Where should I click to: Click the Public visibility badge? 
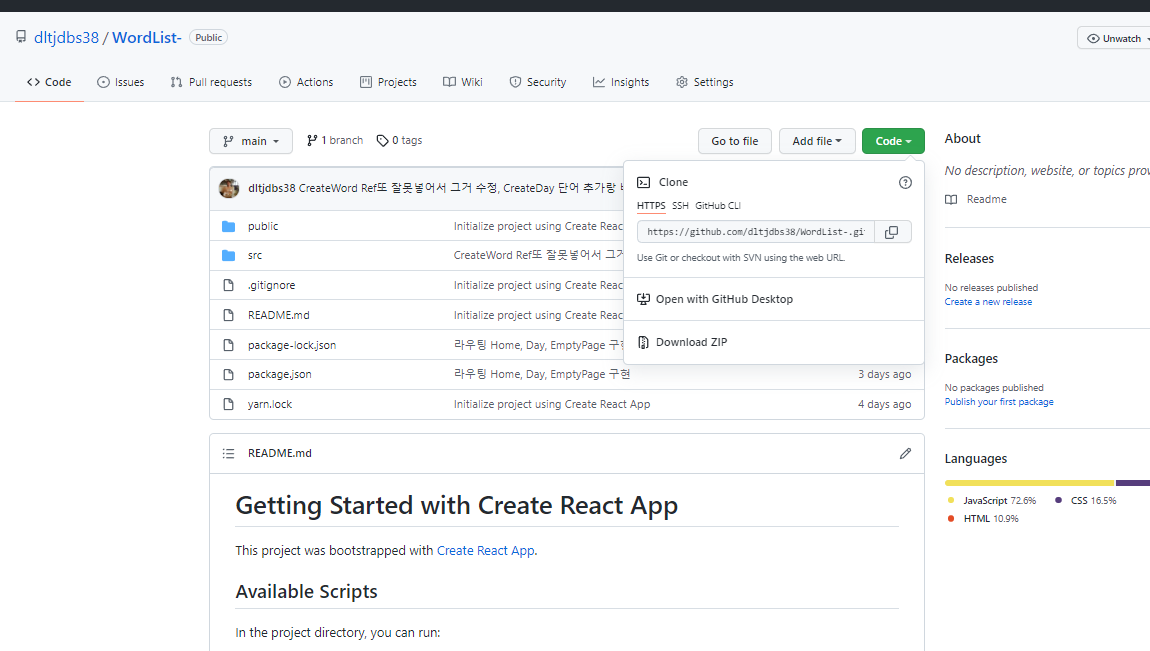pyautogui.click(x=208, y=37)
